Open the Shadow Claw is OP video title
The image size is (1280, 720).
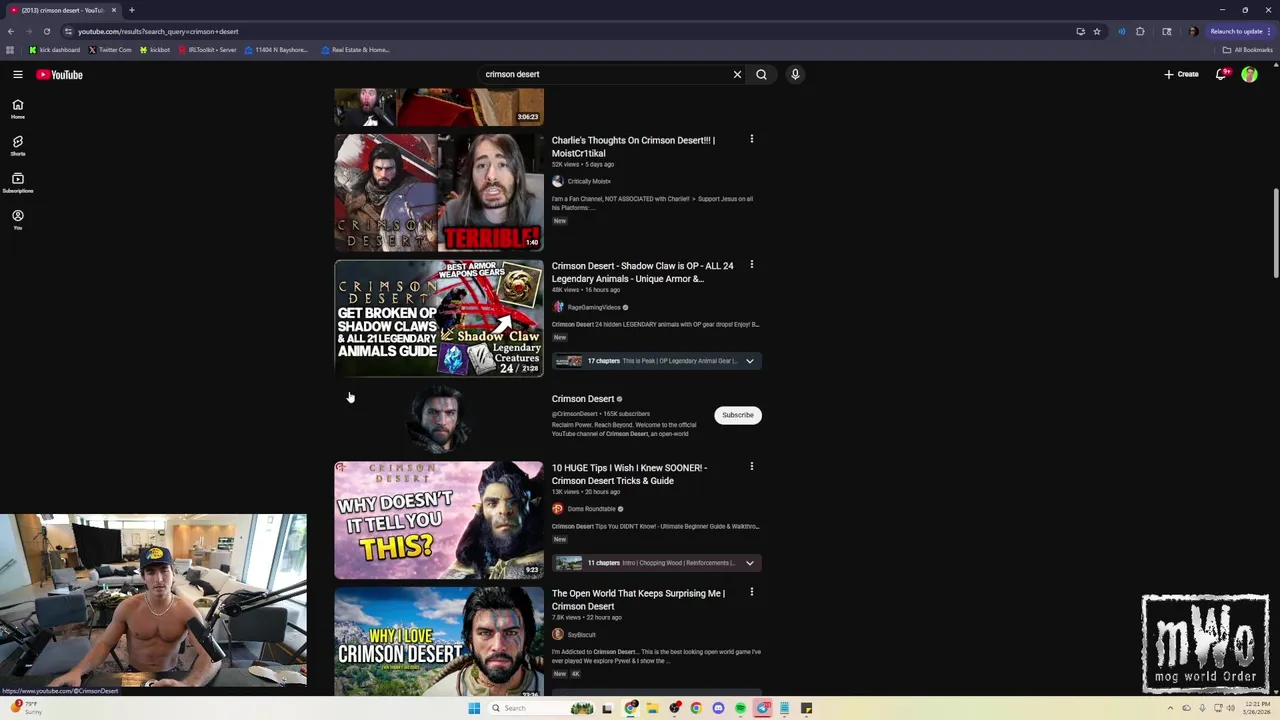[642, 272]
